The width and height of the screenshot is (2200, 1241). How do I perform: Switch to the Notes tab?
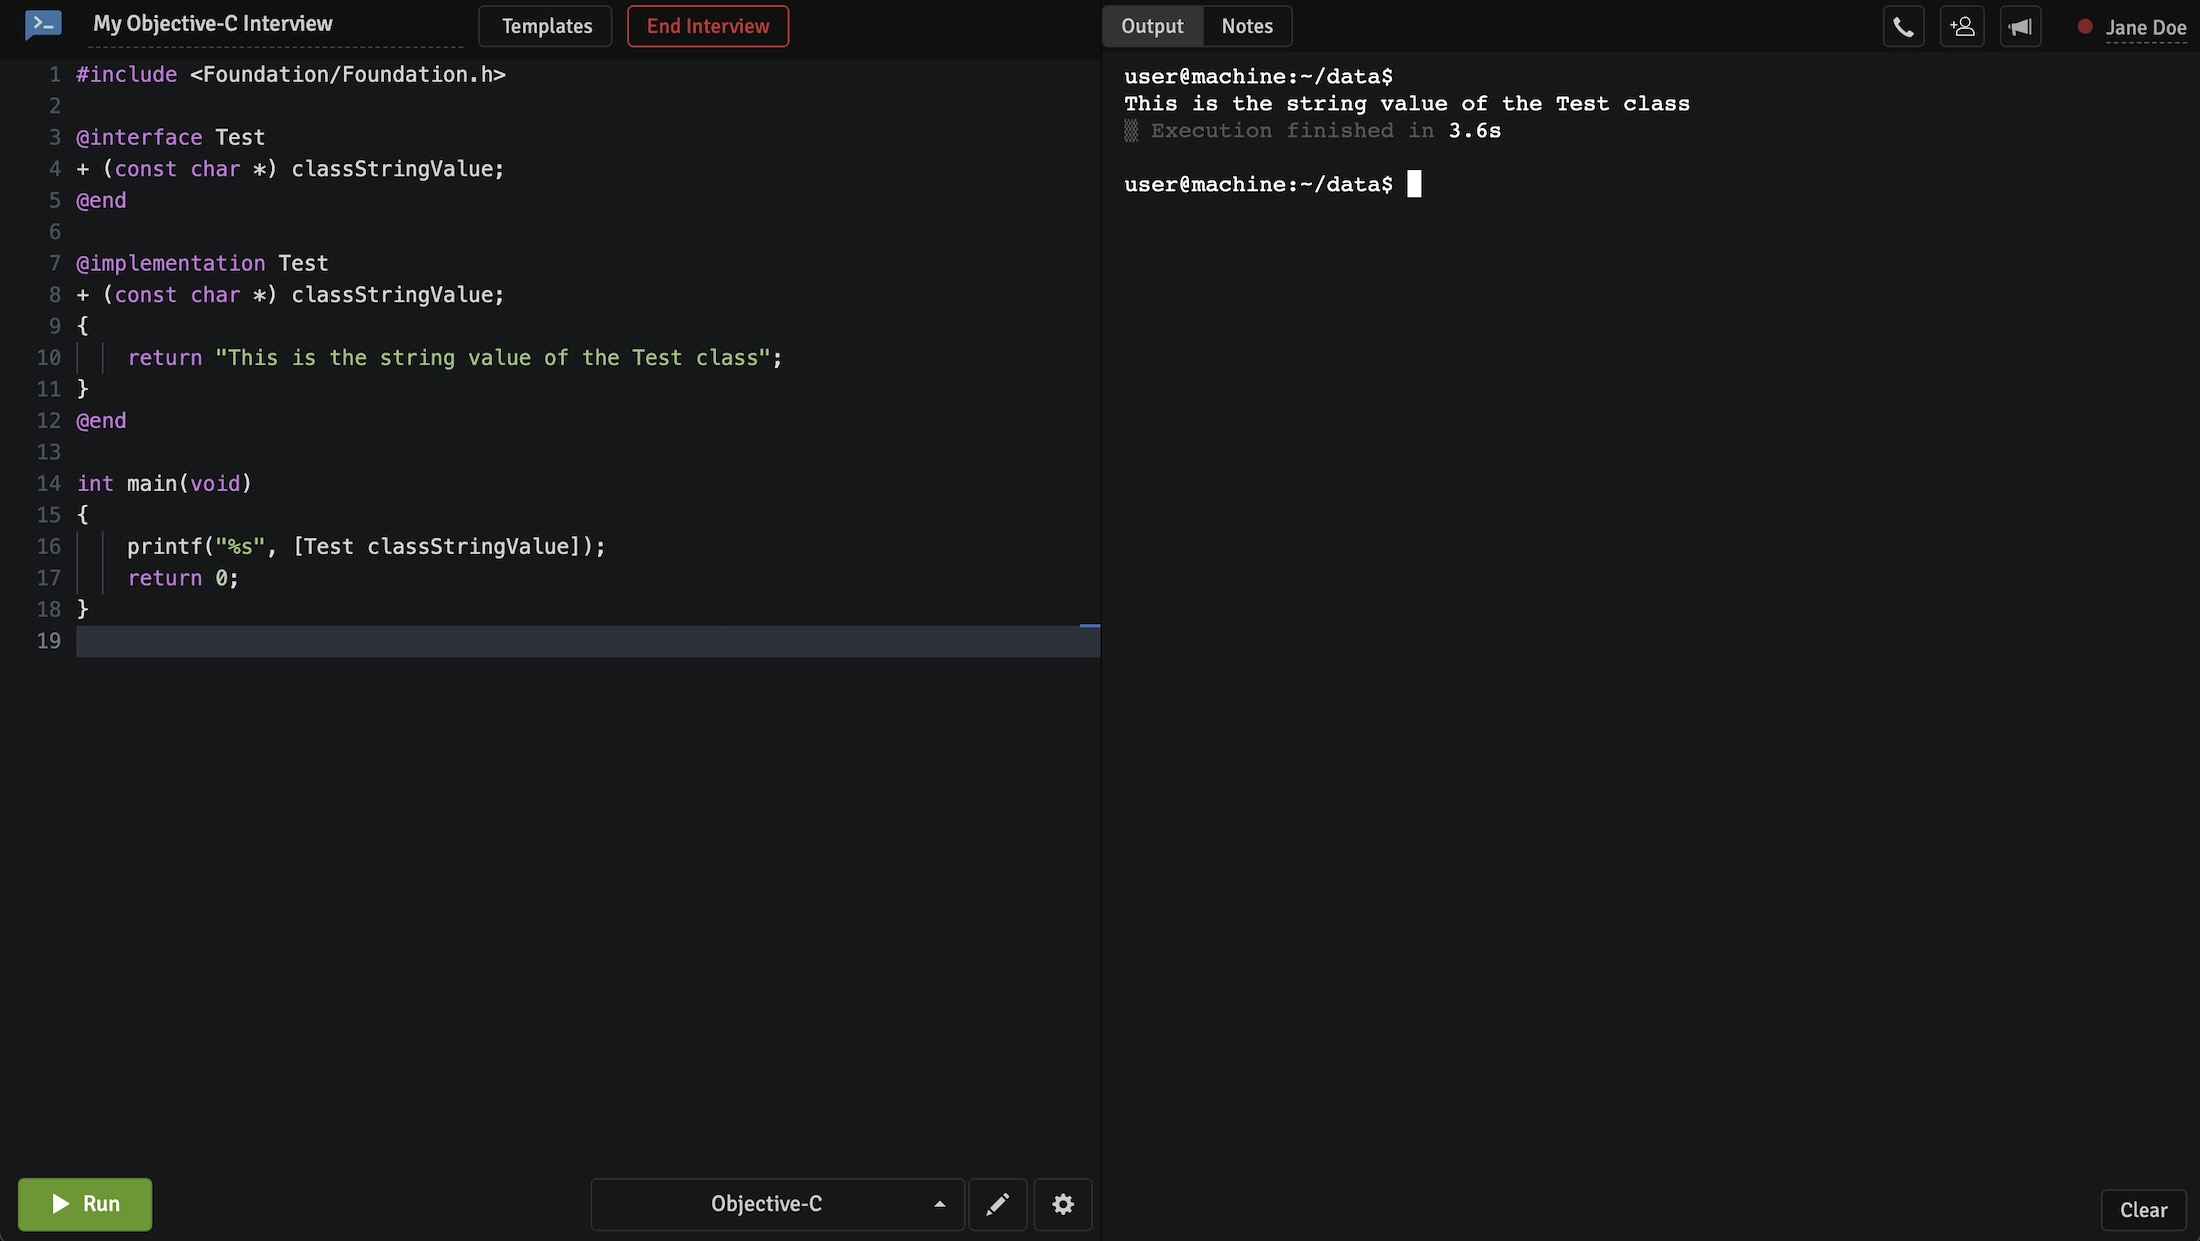pyautogui.click(x=1247, y=26)
